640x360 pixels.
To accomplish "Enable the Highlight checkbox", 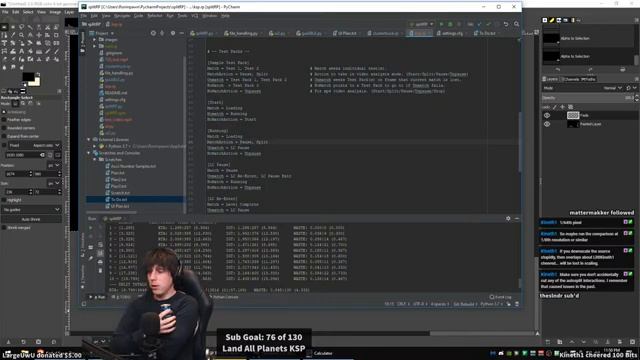I will point(4,200).
